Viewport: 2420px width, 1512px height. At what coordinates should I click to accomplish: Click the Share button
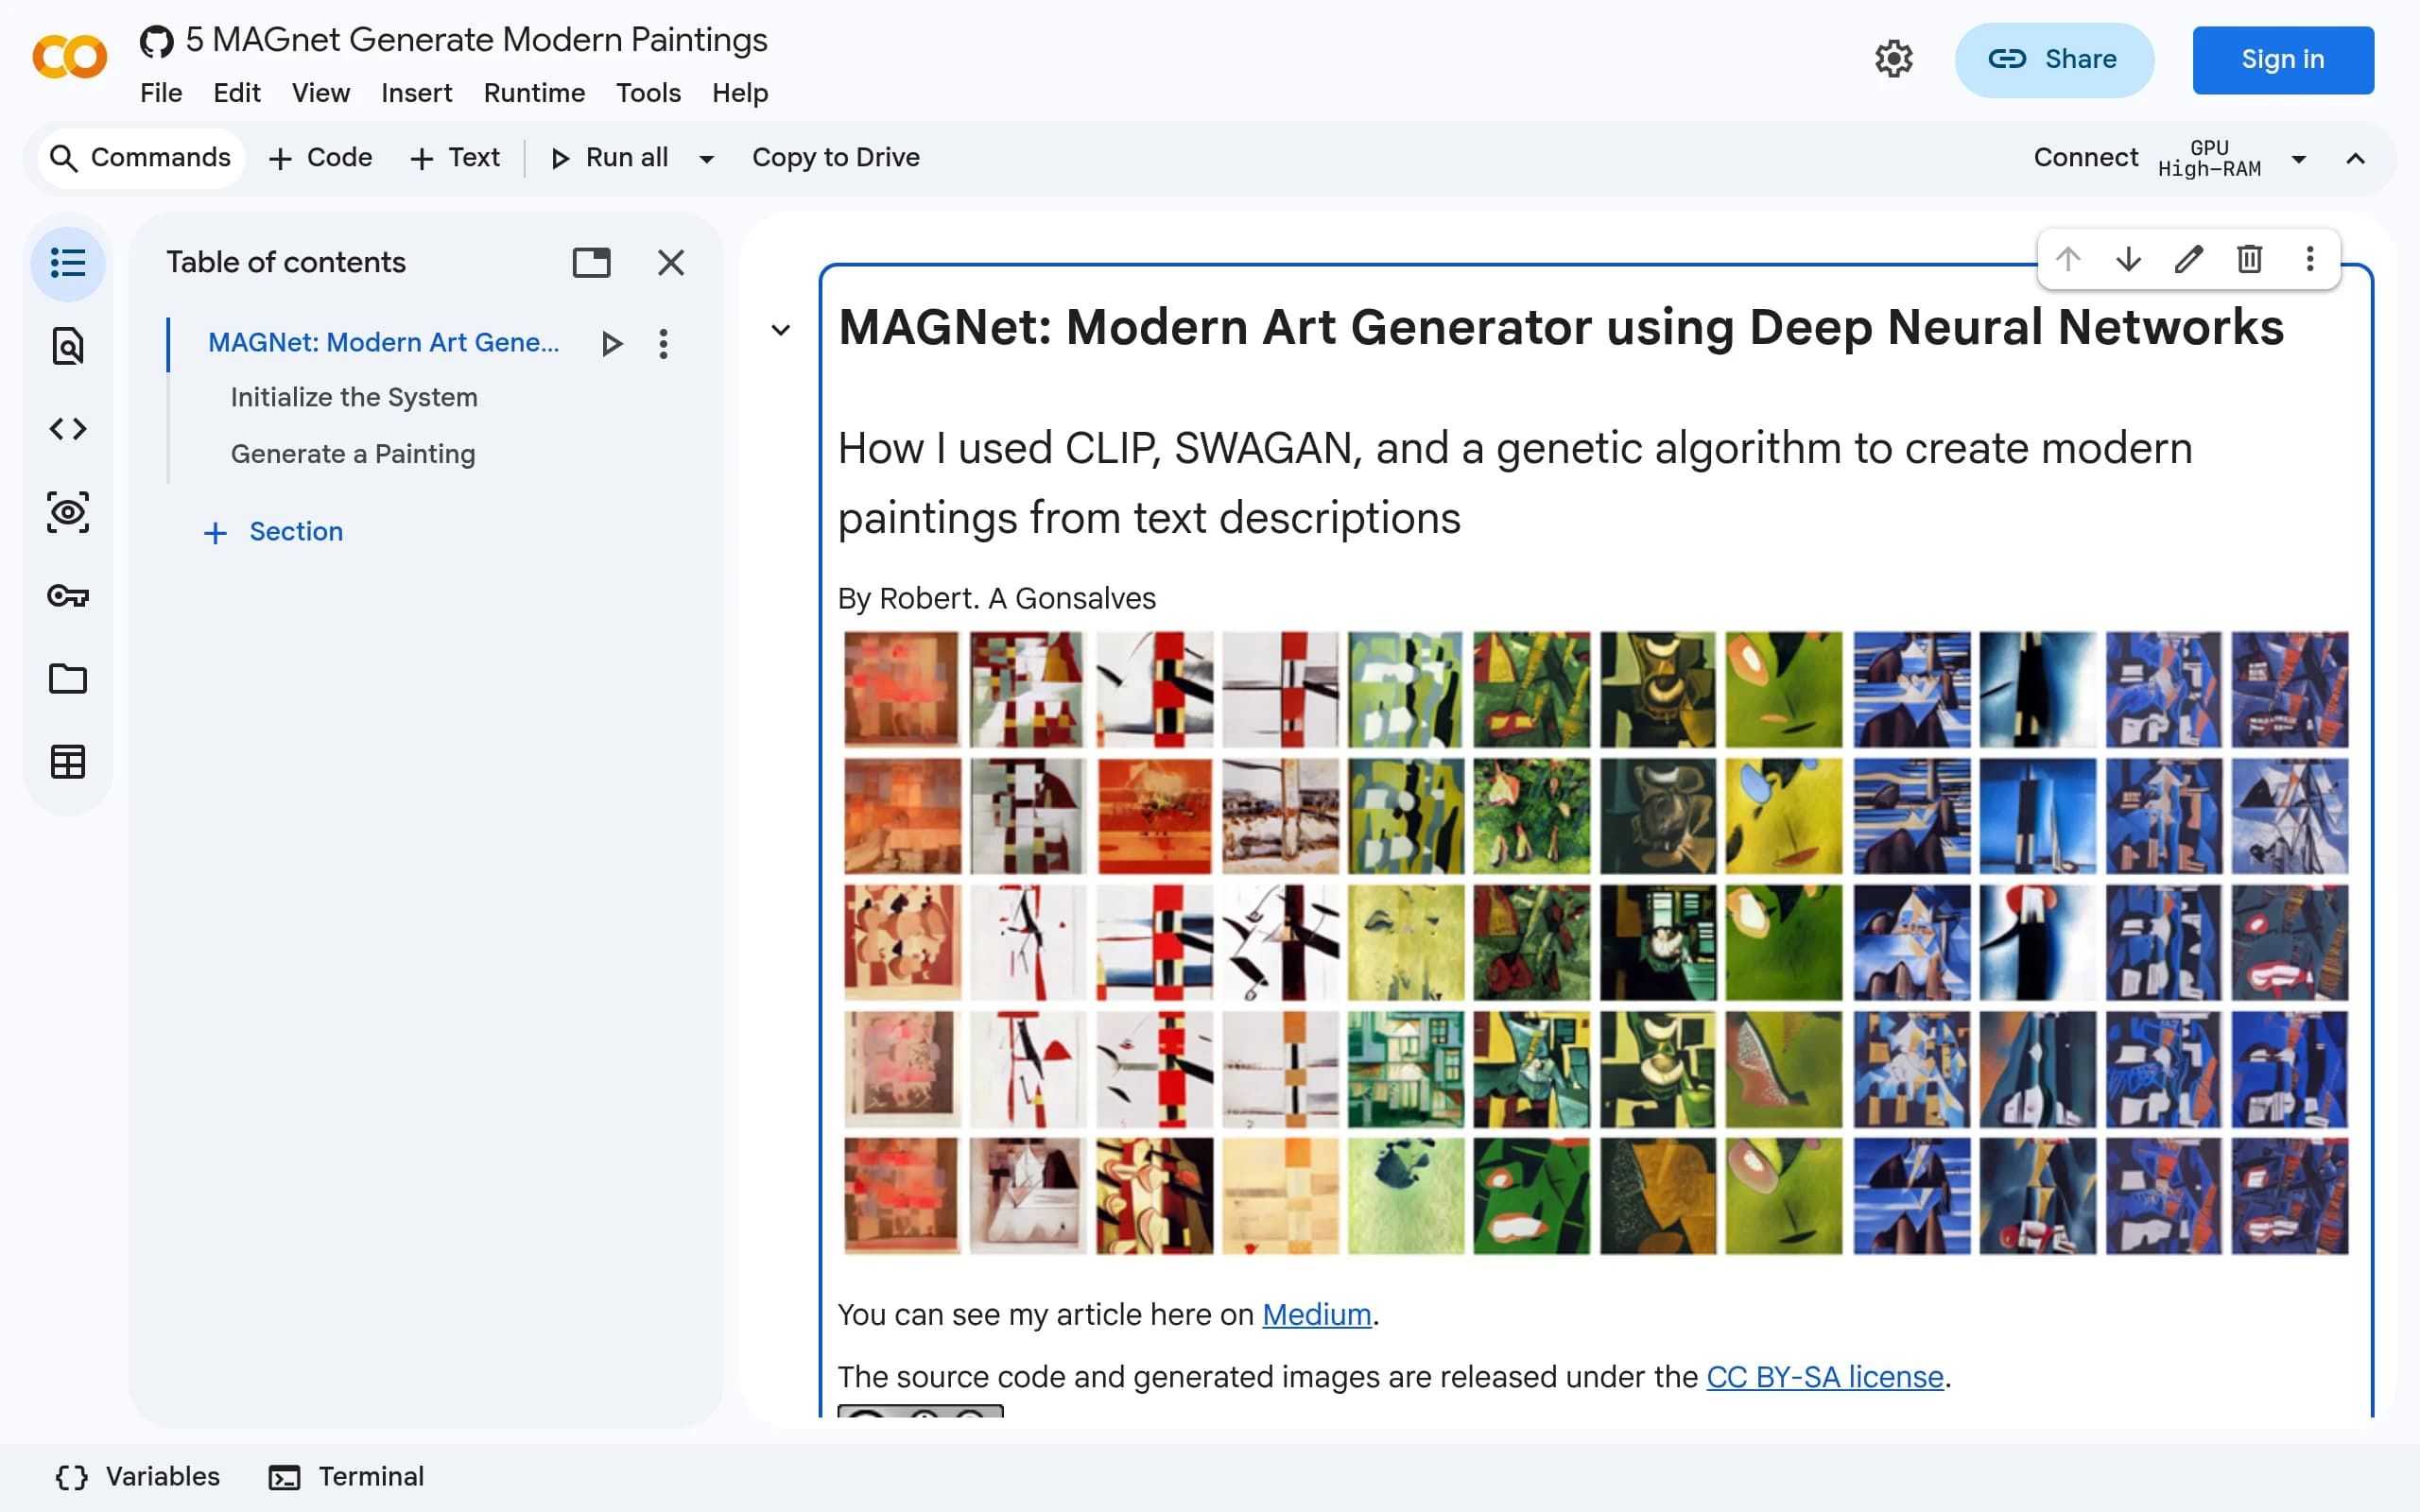[2054, 60]
